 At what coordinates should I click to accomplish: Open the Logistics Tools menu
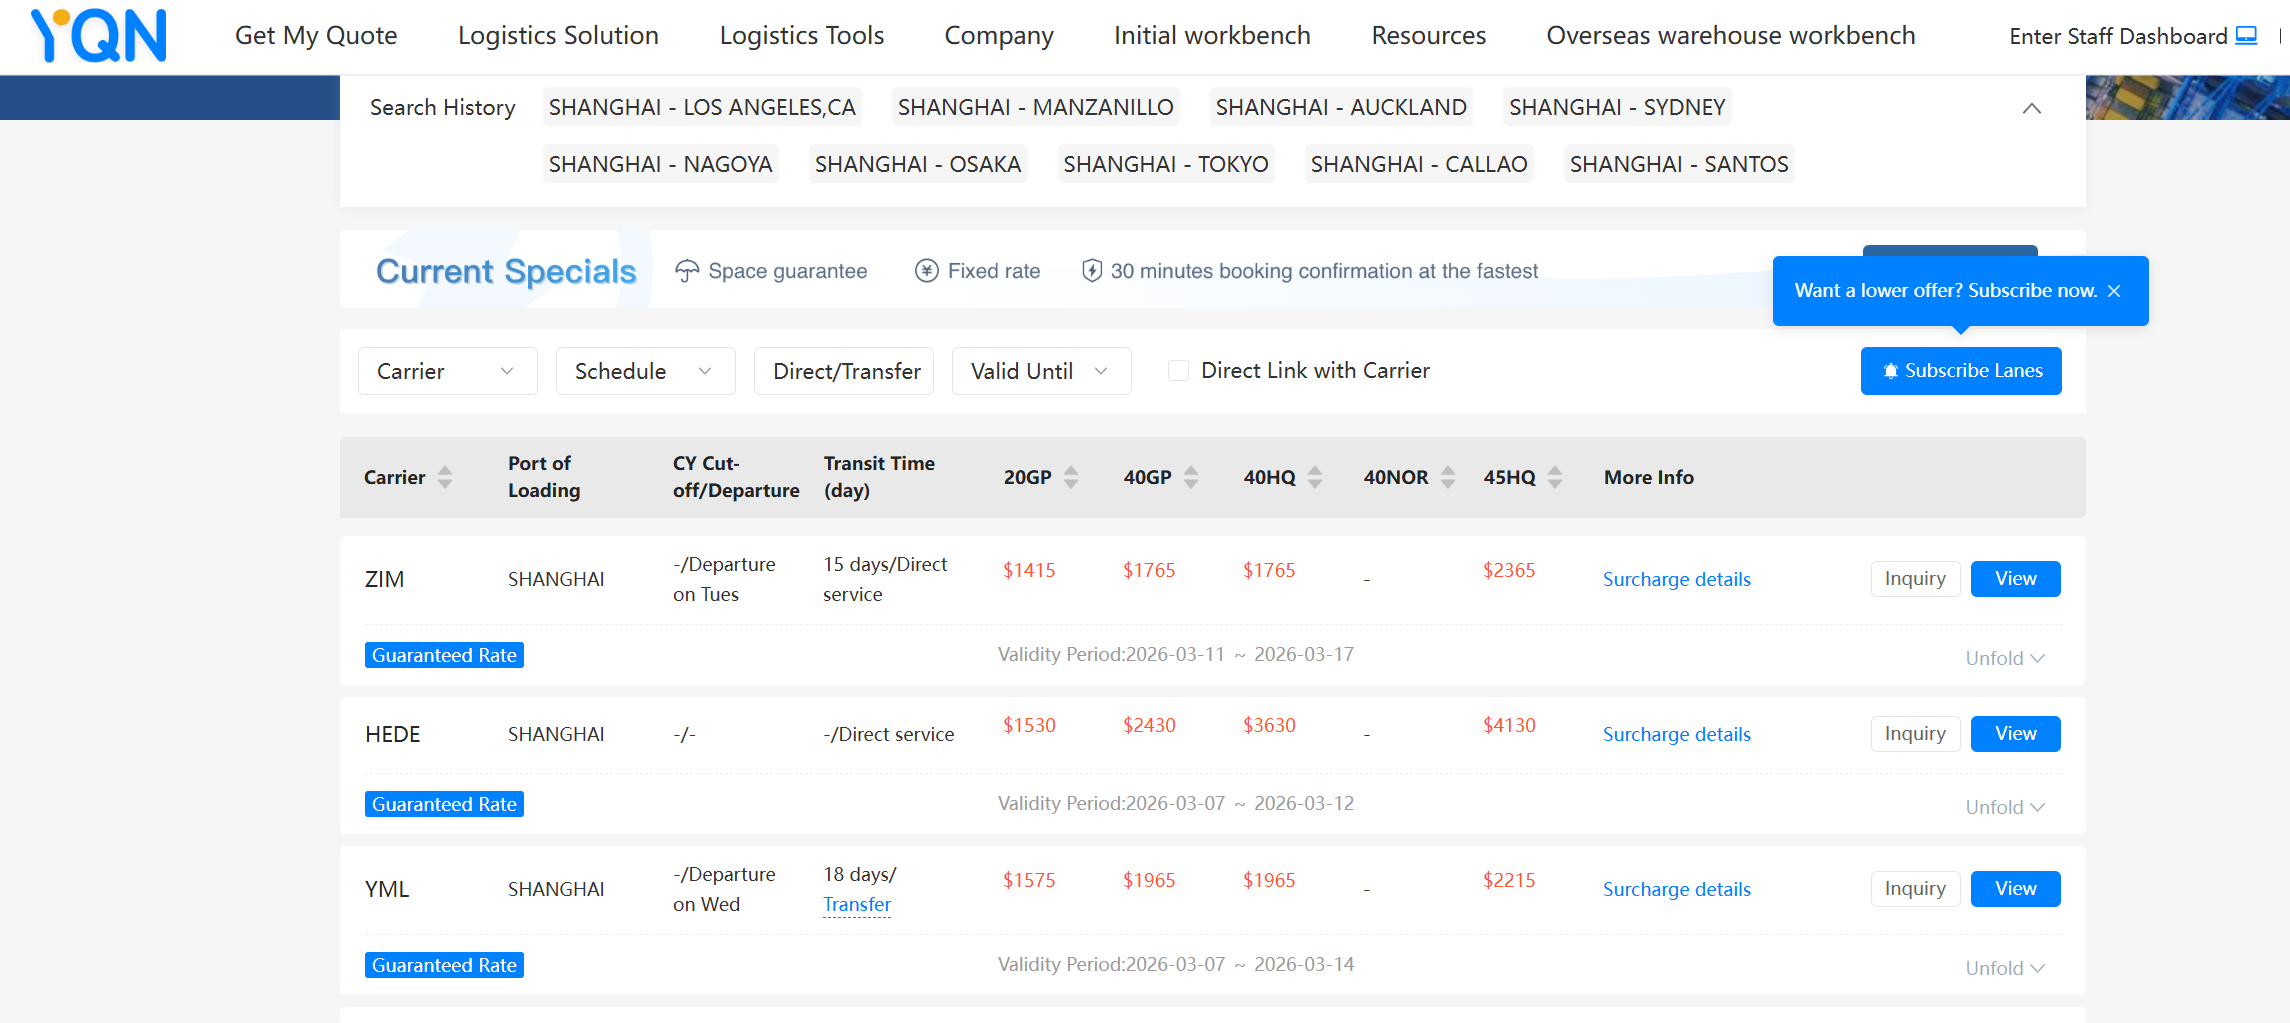(801, 36)
